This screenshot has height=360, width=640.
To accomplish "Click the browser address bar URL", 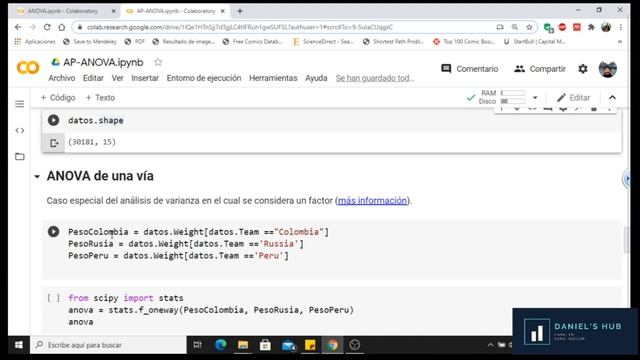I will pos(240,27).
